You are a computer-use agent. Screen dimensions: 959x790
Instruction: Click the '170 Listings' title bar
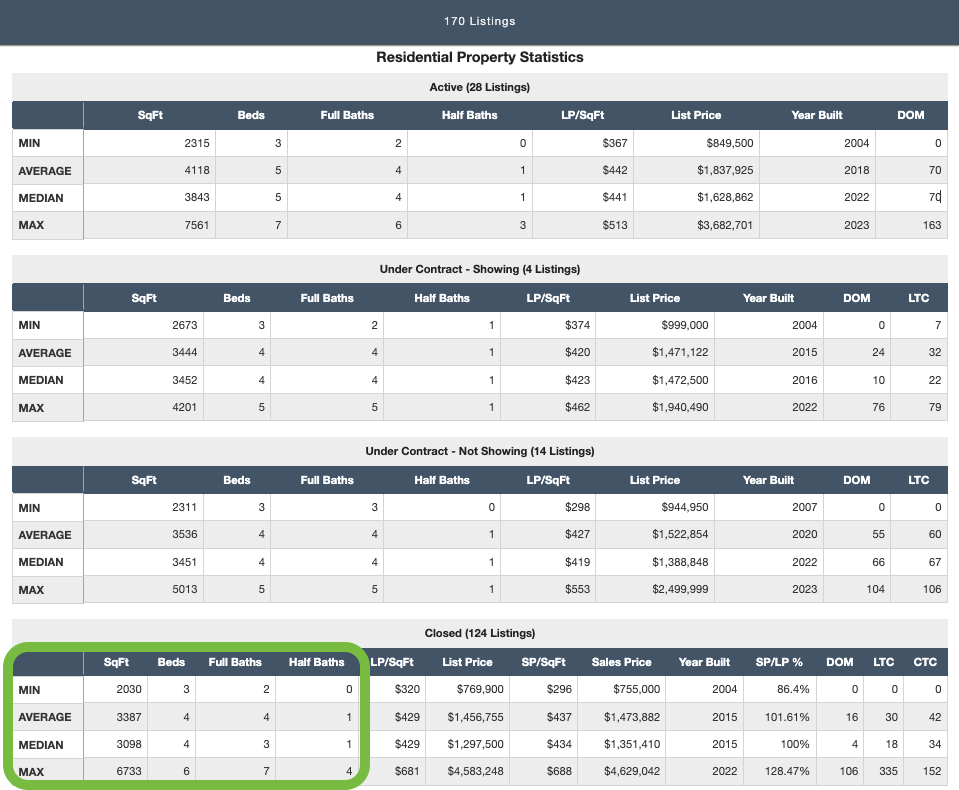(479, 20)
